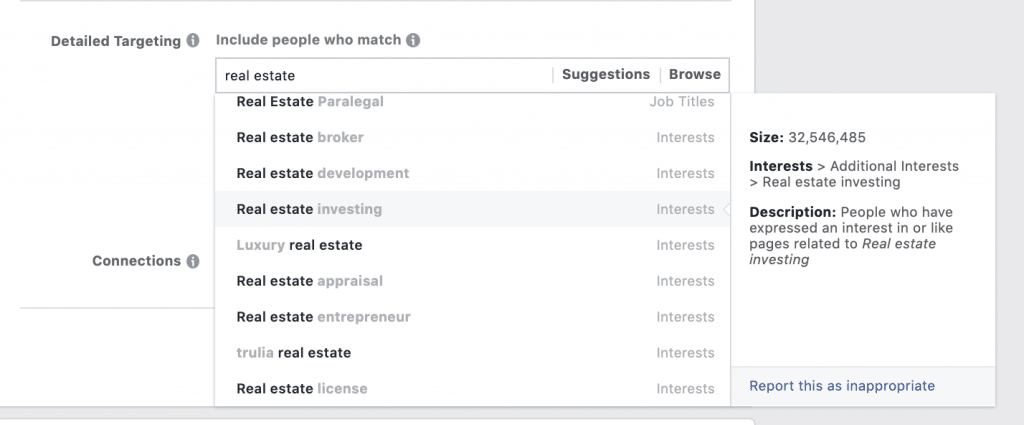Select the highlighted Real estate investing option
The width and height of the screenshot is (1024, 425).
point(472,210)
